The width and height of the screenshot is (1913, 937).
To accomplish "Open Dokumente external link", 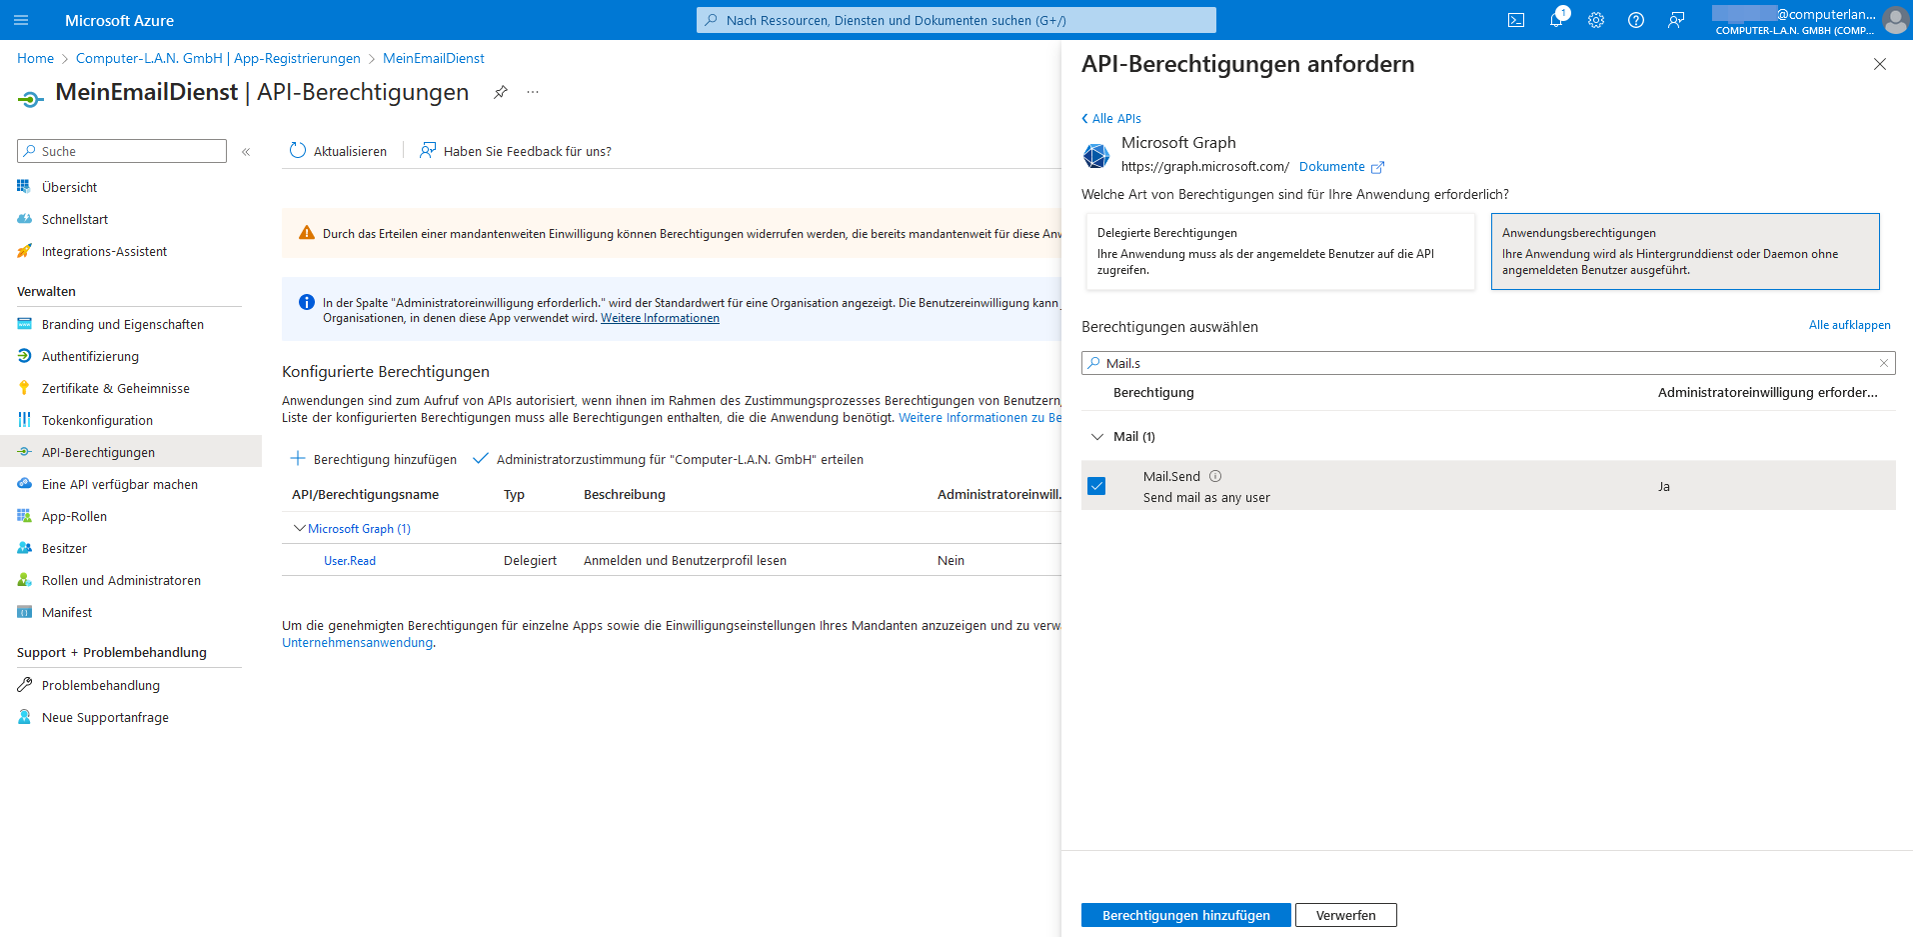I will (x=1341, y=167).
